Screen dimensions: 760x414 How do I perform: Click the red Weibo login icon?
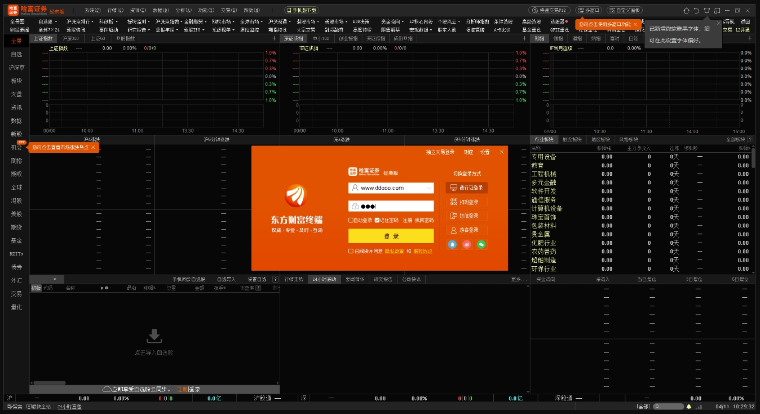(x=466, y=244)
